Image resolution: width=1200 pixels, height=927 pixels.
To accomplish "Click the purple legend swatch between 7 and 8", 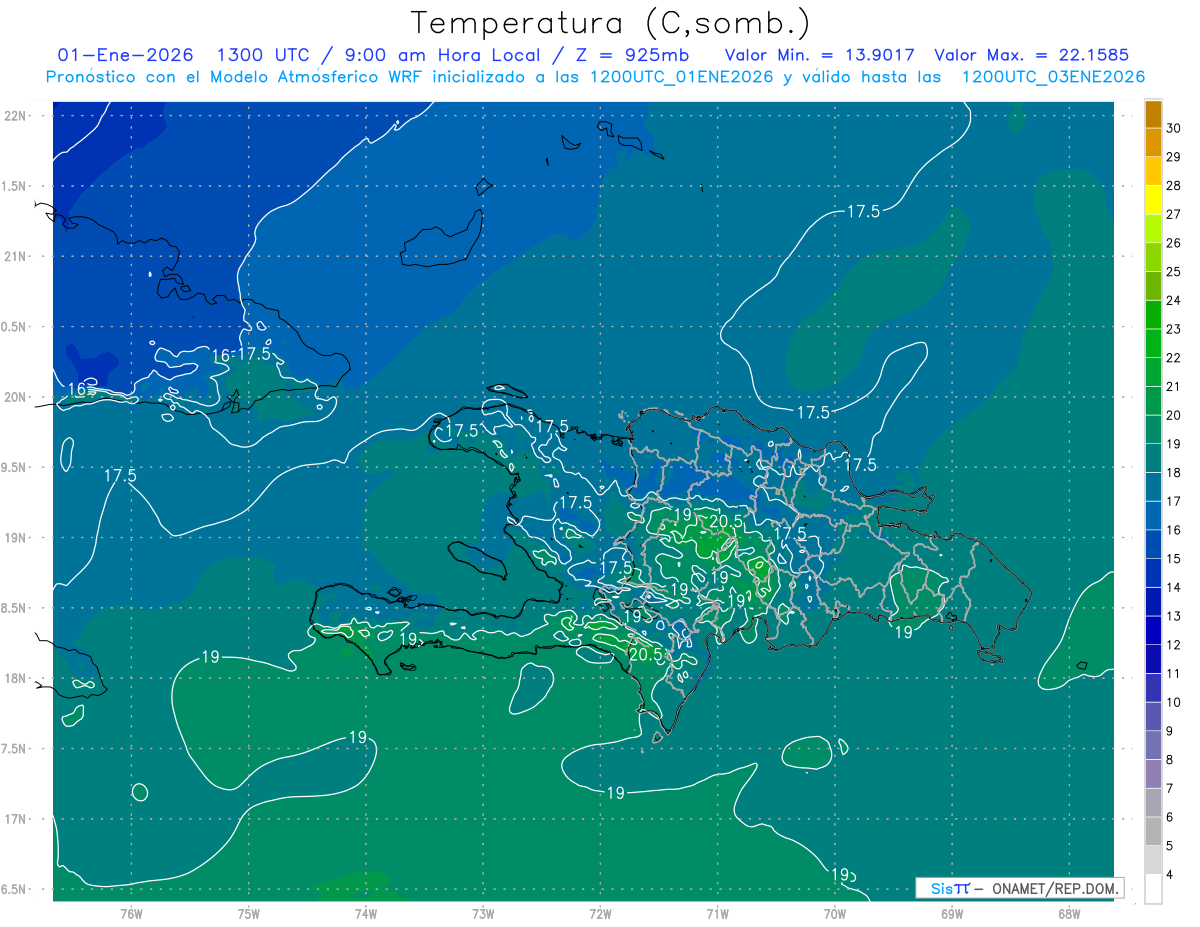I will click(x=1153, y=774).
